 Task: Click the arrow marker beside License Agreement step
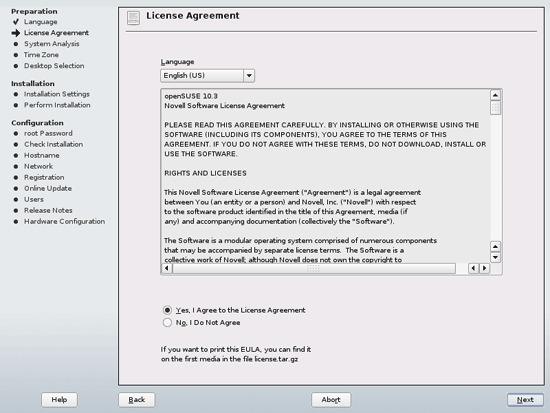click(16, 33)
